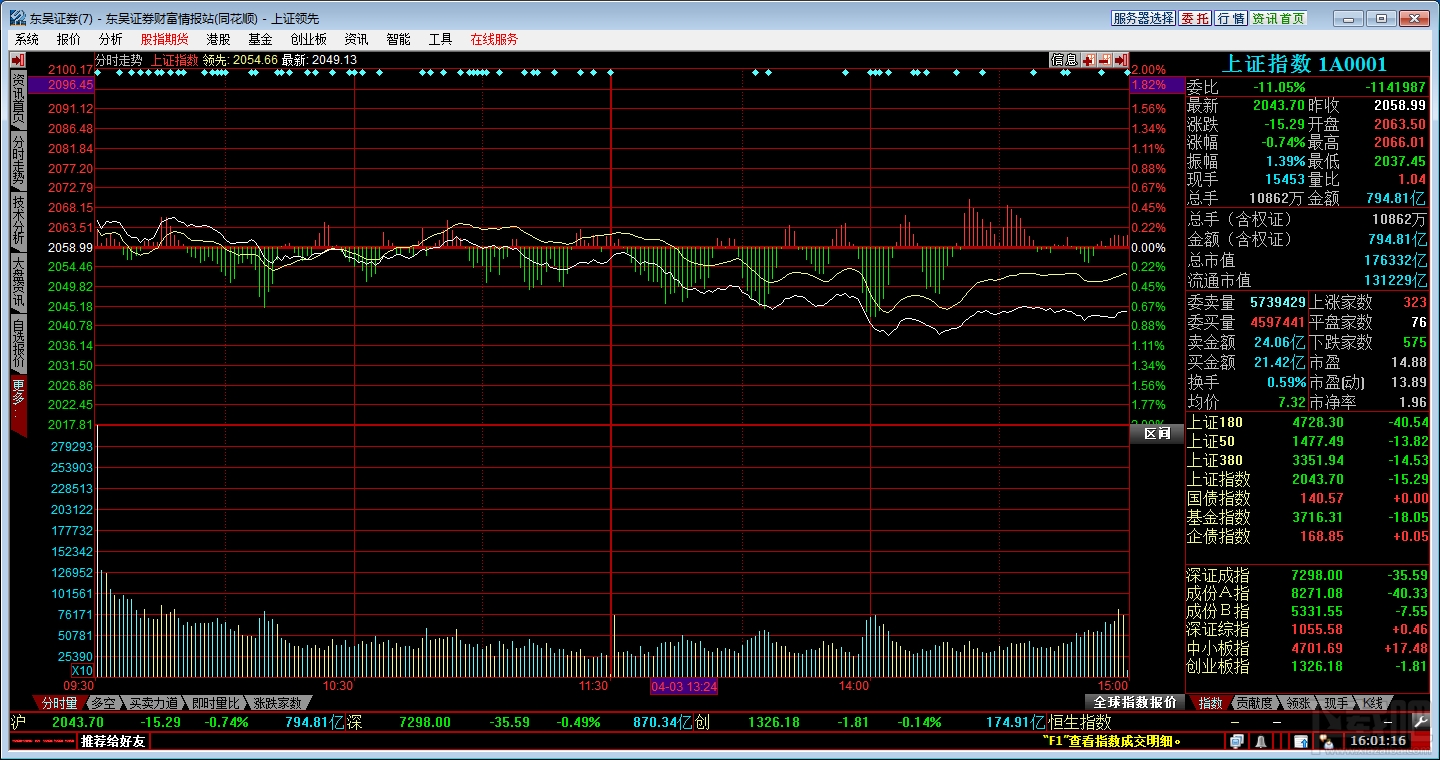Viewport: 1440px width, 760px height.
Task: Click the 东吴证券 app logo in title bar
Action: pyautogui.click(x=18, y=18)
